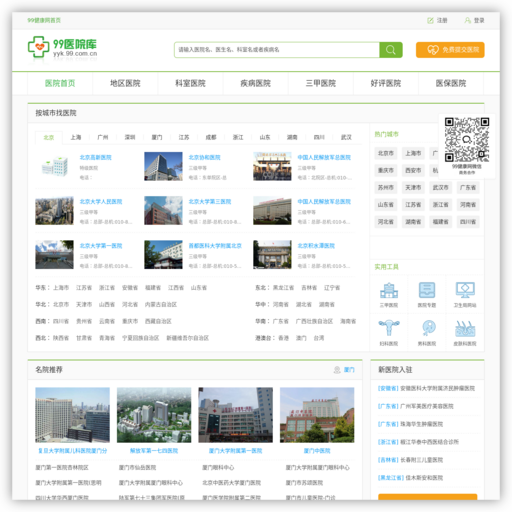The height and width of the screenshot is (512, 512).
Task: Click 香港 in the 港澳台 row
Action: [x=283, y=338]
